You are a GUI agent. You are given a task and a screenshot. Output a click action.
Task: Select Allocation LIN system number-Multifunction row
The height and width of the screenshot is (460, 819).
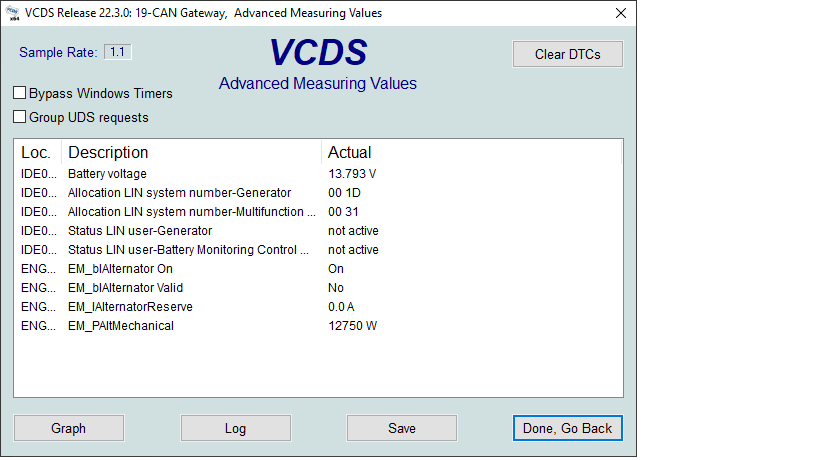pyautogui.click(x=318, y=211)
